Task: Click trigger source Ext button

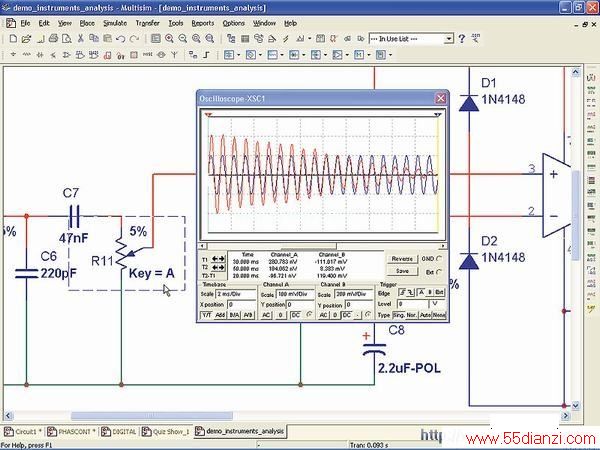Action: [439, 292]
